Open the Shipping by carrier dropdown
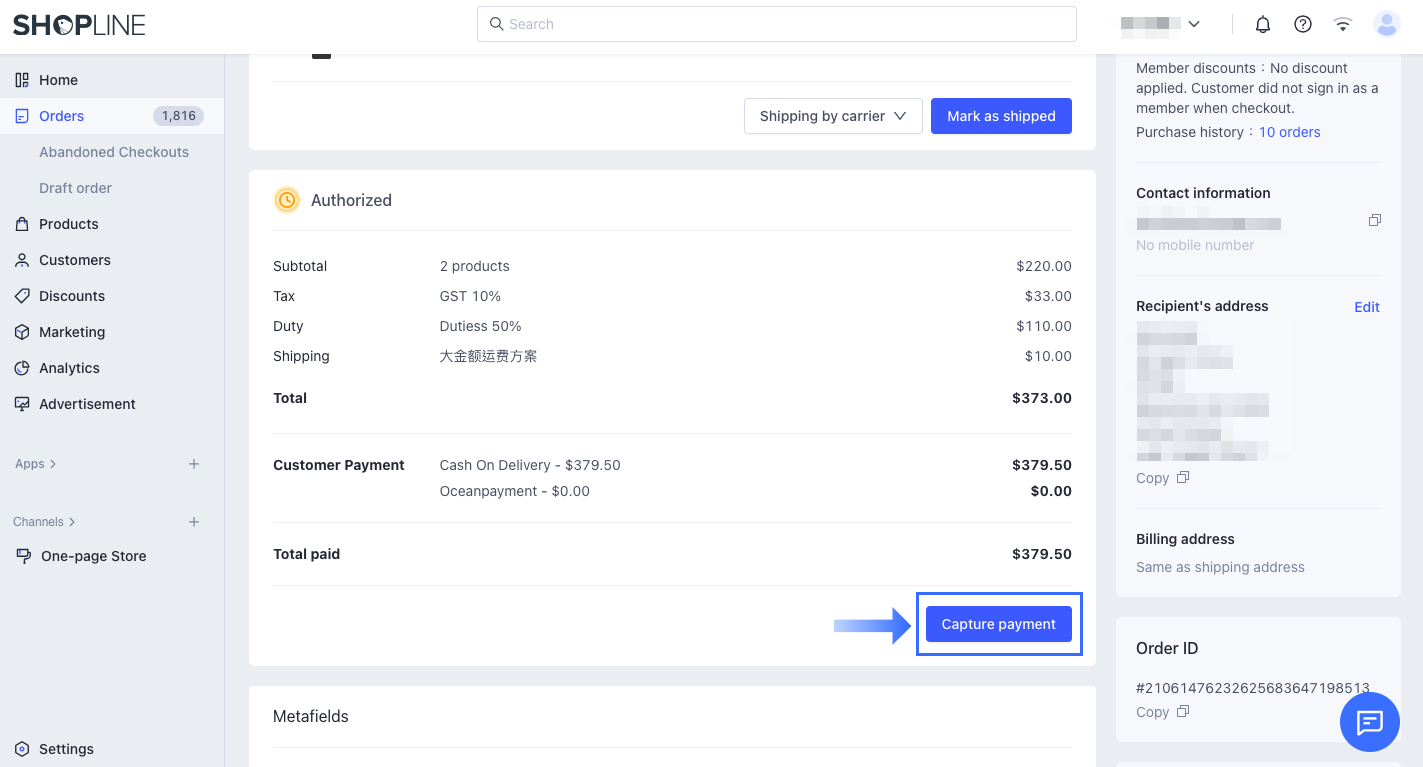Image resolution: width=1423 pixels, height=767 pixels. (x=832, y=116)
